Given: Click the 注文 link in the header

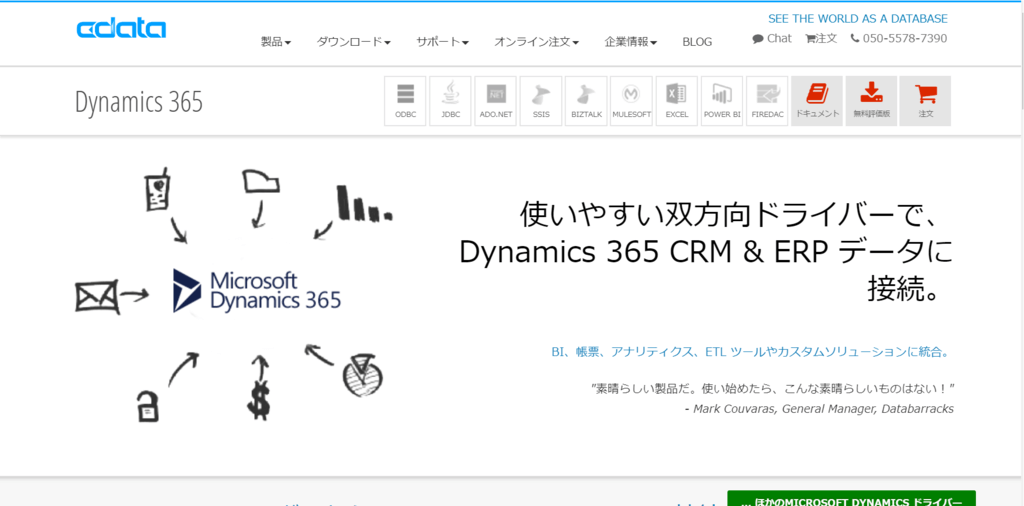Looking at the screenshot, I should click(x=821, y=39).
